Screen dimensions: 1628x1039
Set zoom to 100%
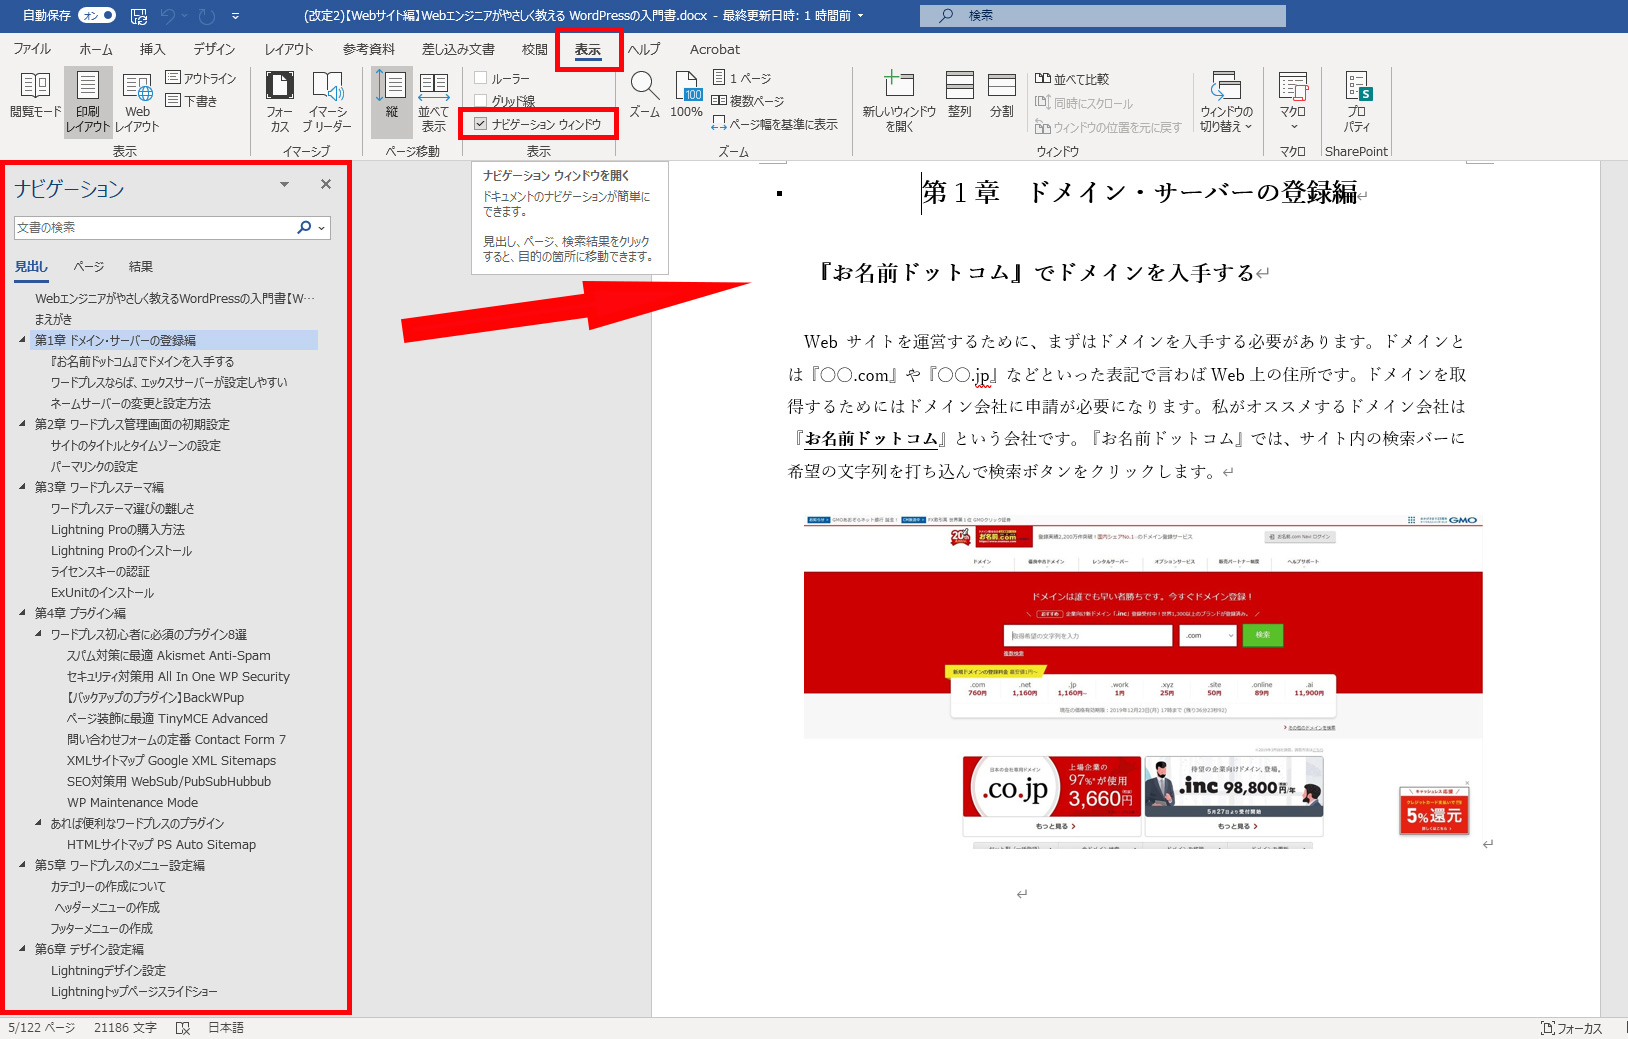pyautogui.click(x=687, y=96)
